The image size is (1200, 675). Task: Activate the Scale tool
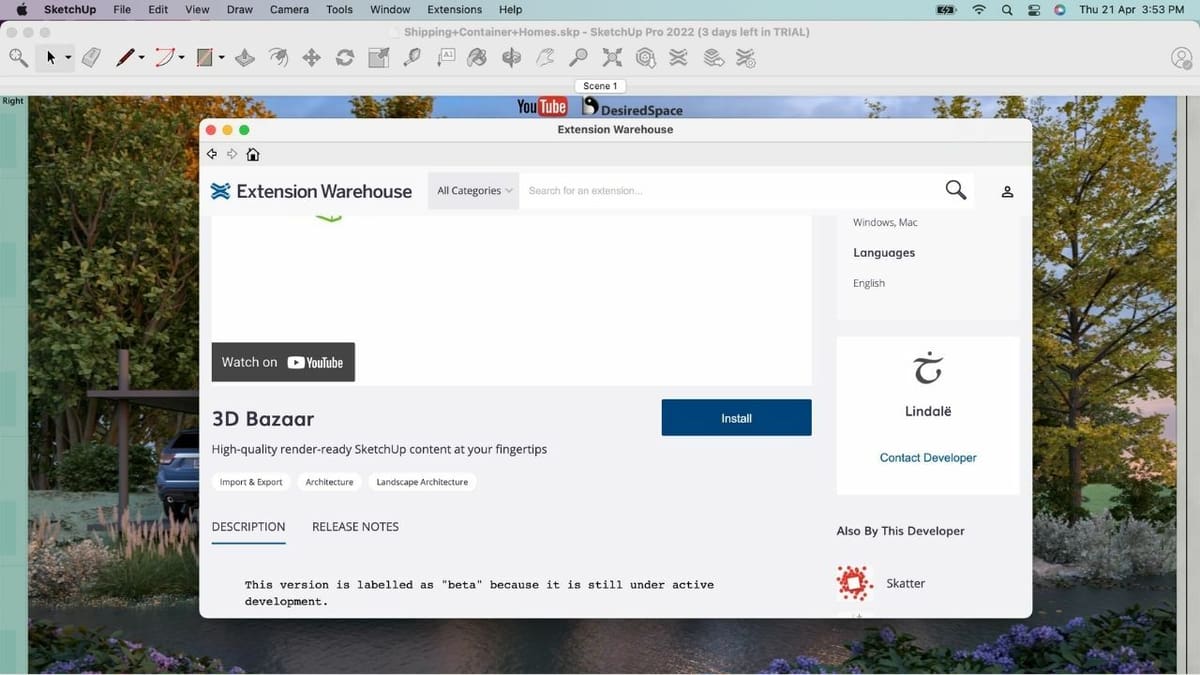tap(378, 58)
